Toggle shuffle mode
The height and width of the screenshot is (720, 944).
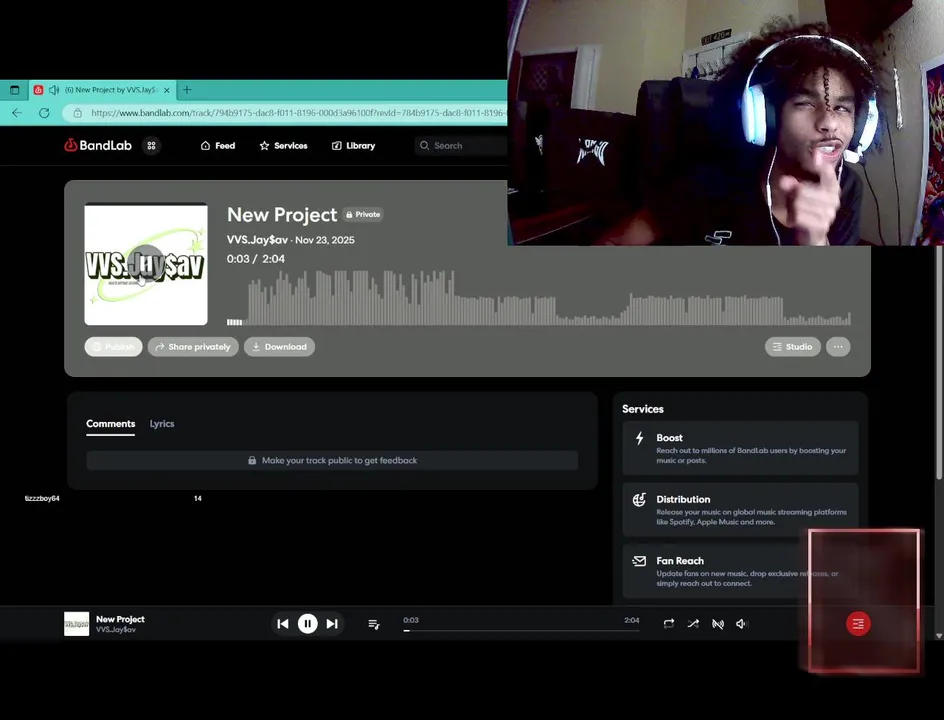pos(693,624)
